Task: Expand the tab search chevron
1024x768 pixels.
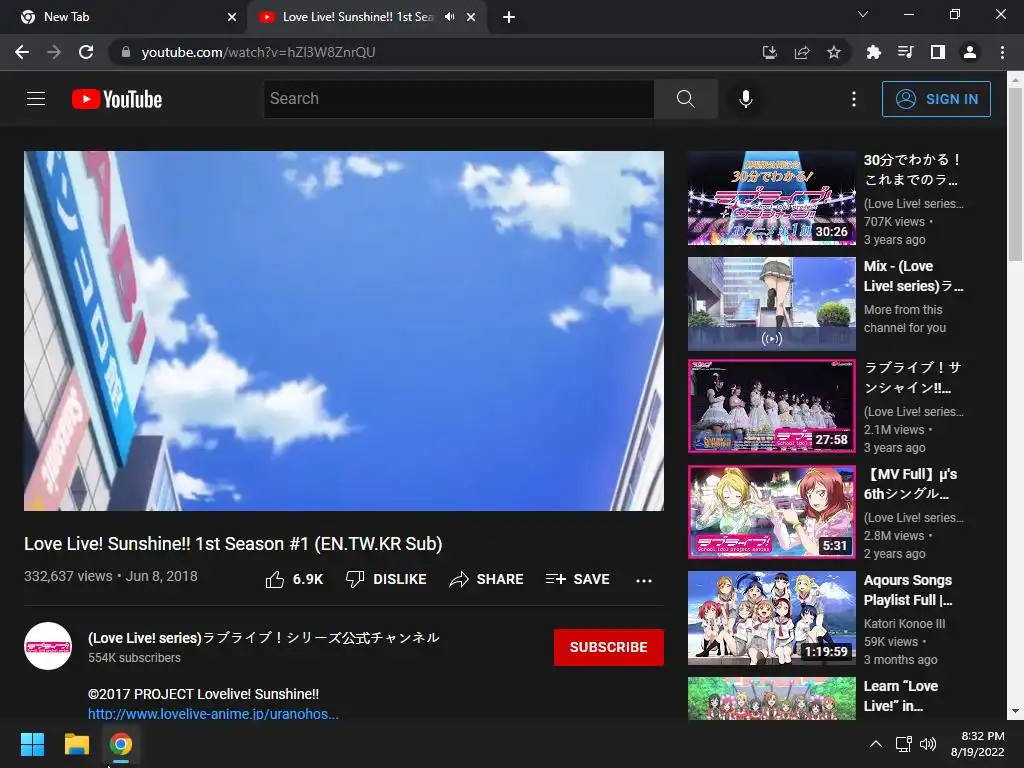Action: point(863,14)
